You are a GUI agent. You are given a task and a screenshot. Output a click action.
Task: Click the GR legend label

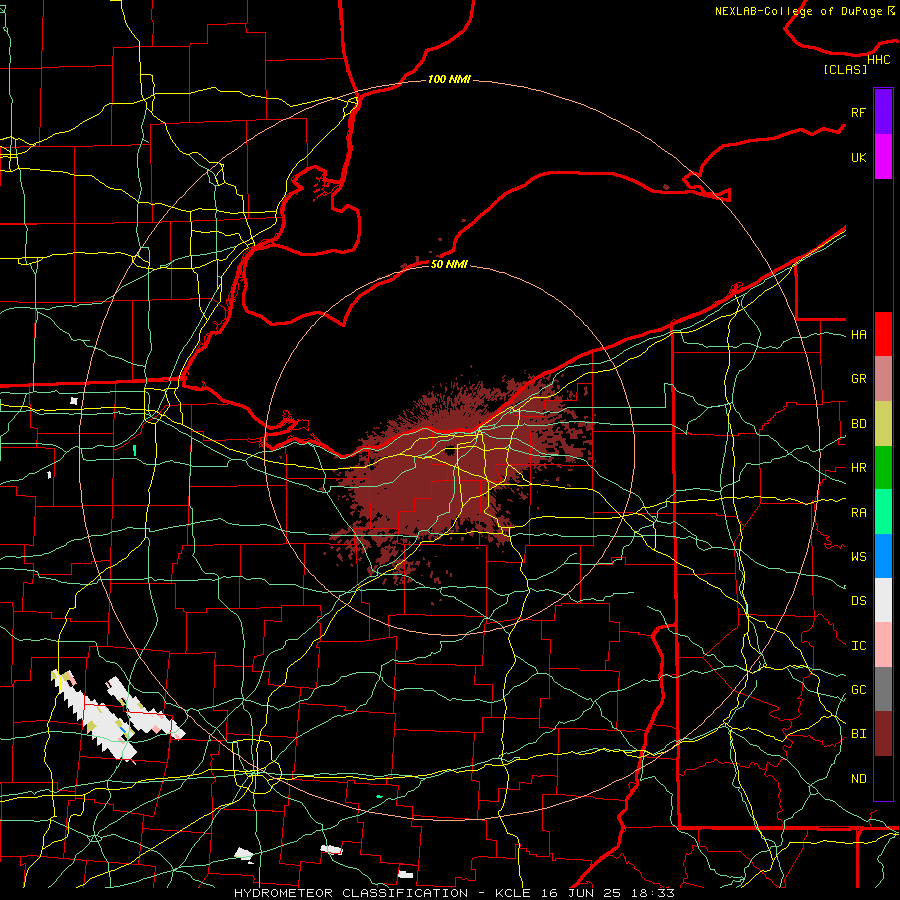[x=858, y=379]
